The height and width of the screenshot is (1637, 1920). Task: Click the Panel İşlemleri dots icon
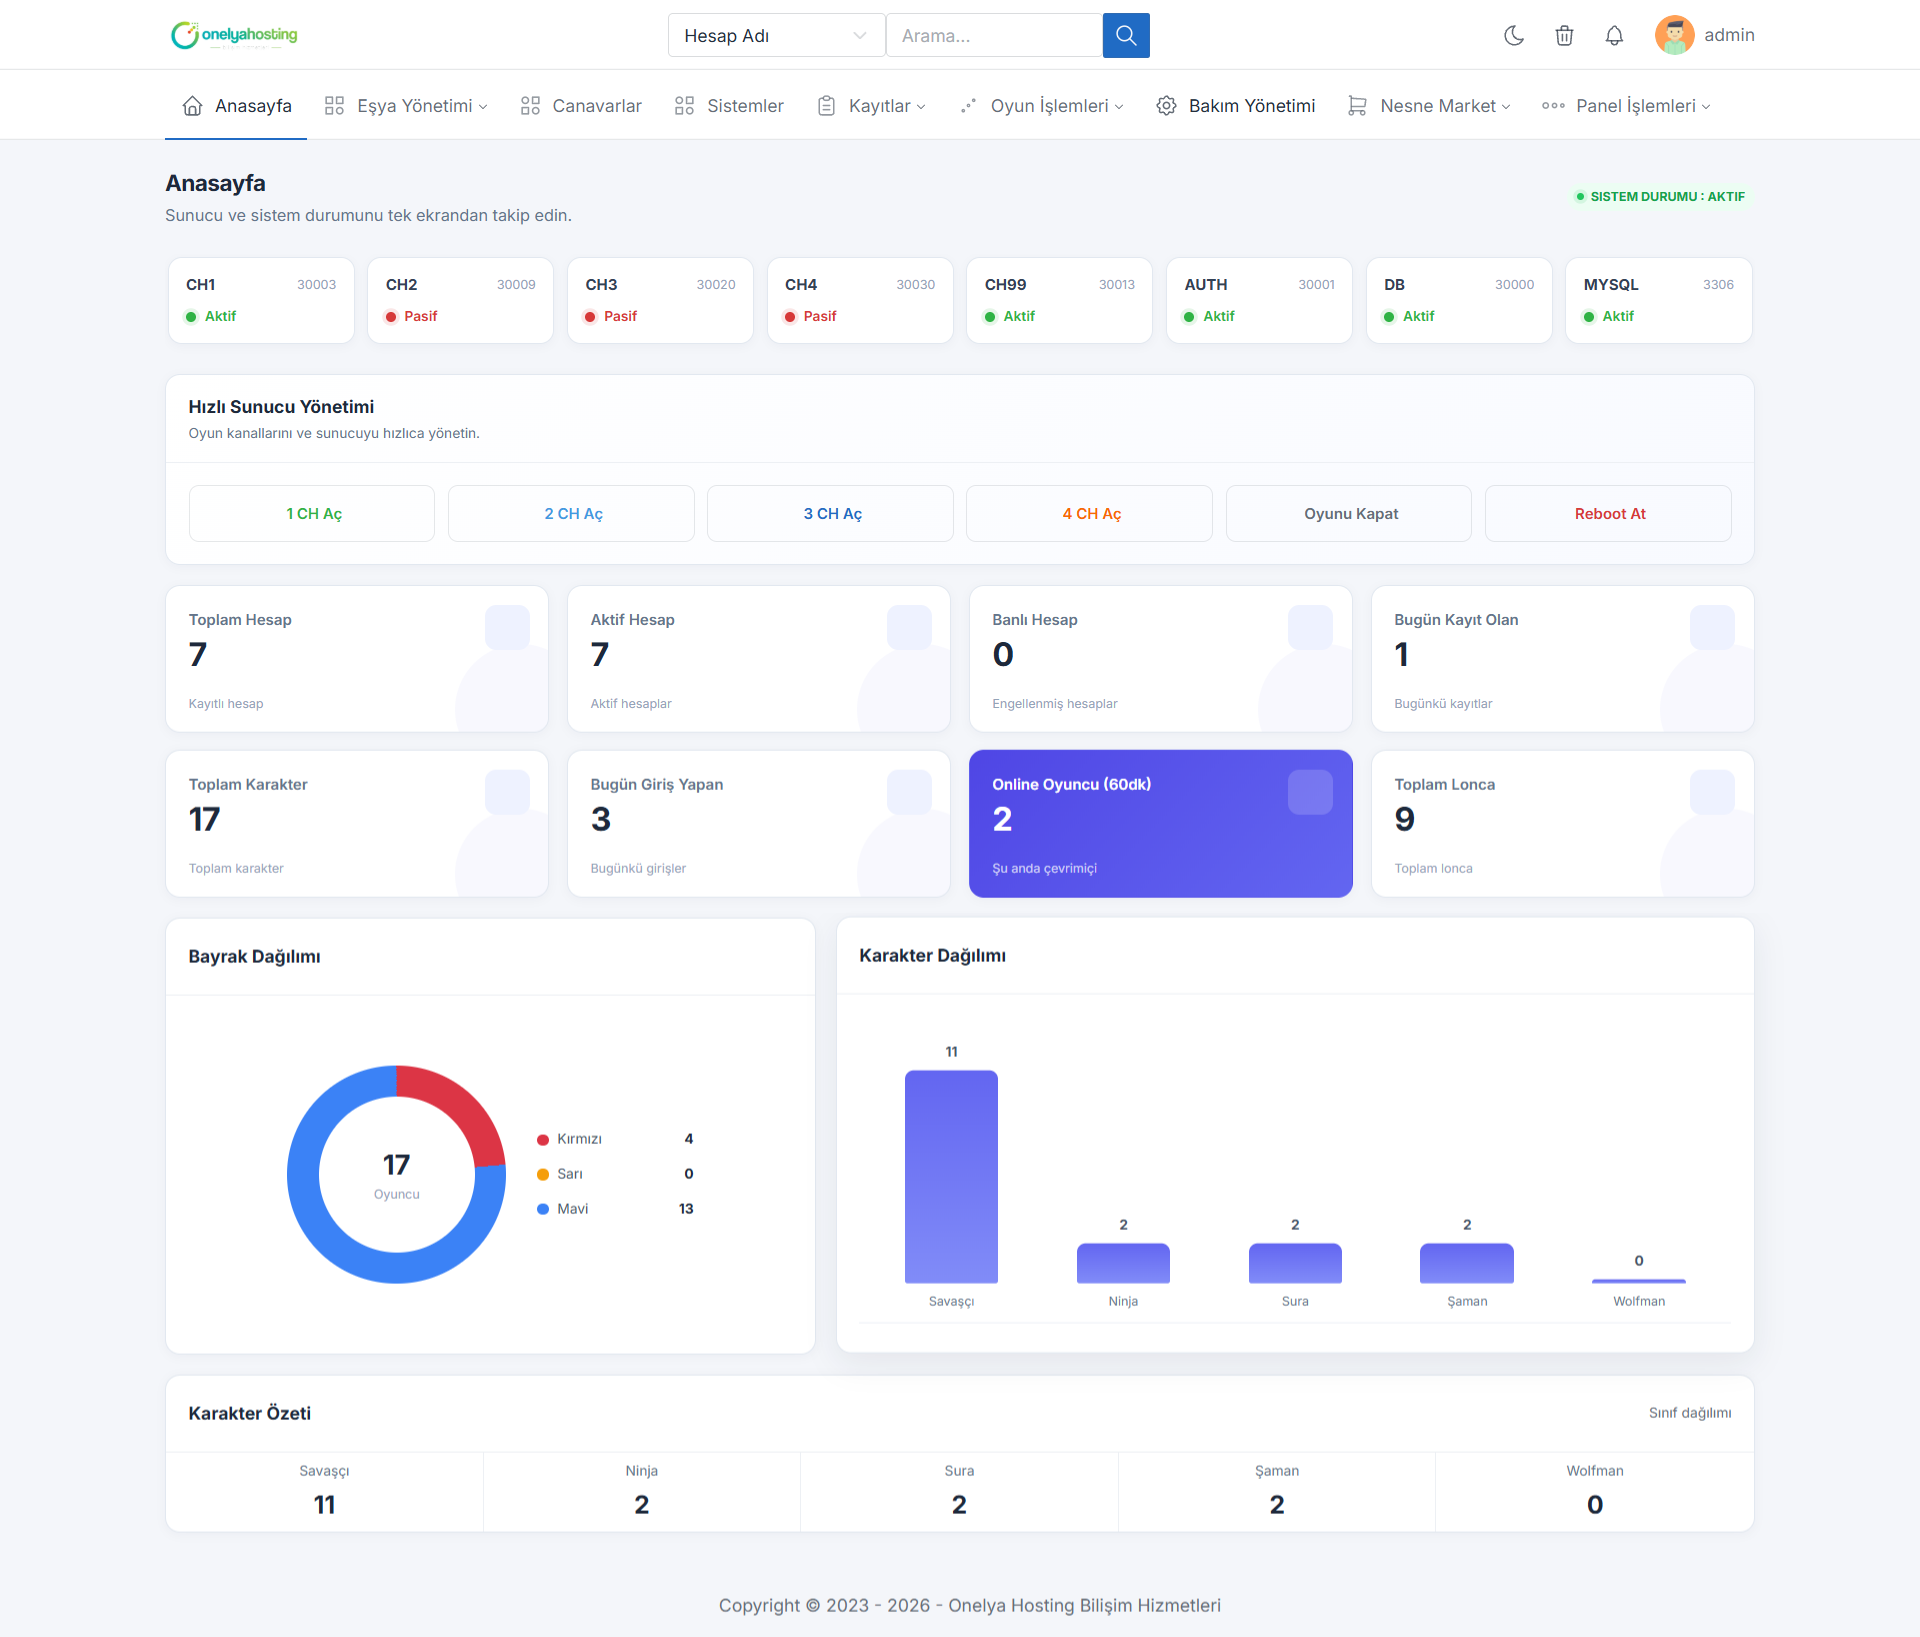point(1553,106)
